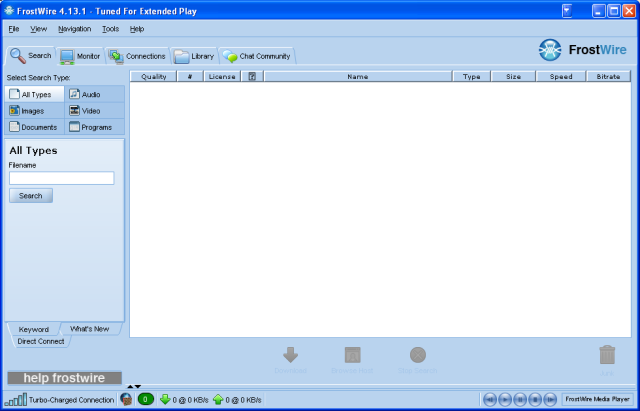Image resolution: width=640 pixels, height=411 pixels.
Task: Sort results by License column
Action: coord(222,76)
